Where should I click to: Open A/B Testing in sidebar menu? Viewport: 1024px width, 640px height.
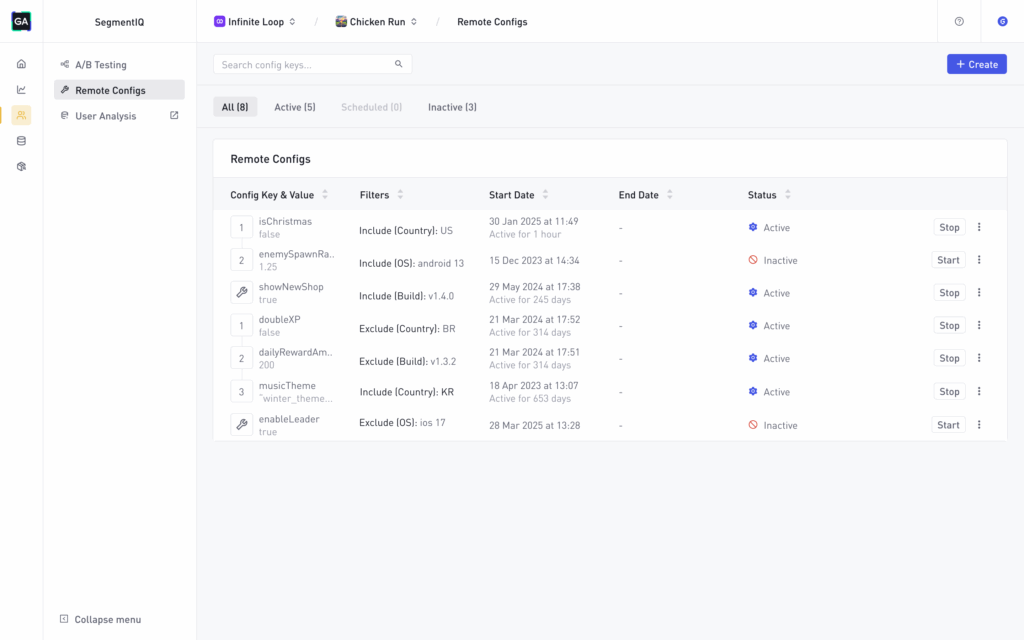coord(101,65)
